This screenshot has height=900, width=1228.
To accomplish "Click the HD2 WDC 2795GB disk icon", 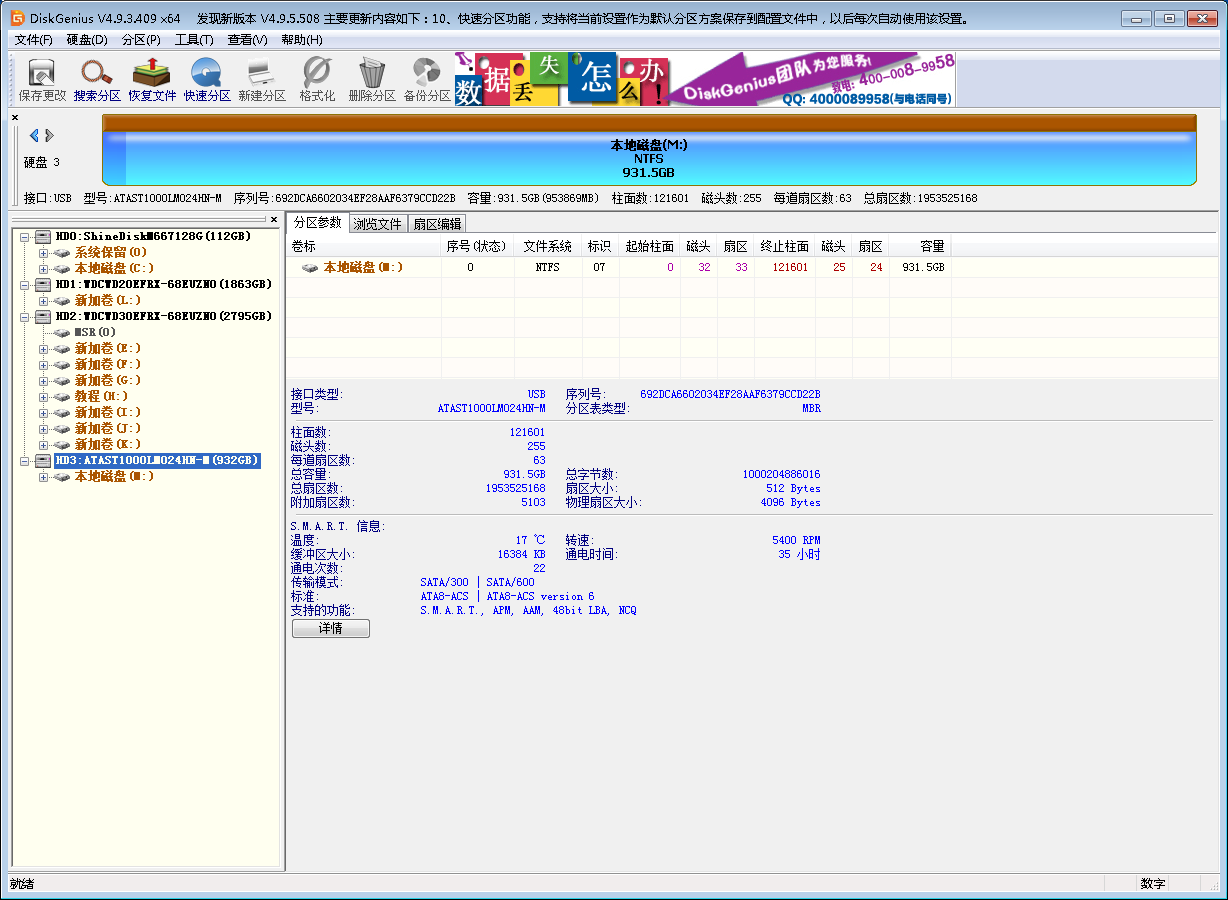I will (x=41, y=316).
